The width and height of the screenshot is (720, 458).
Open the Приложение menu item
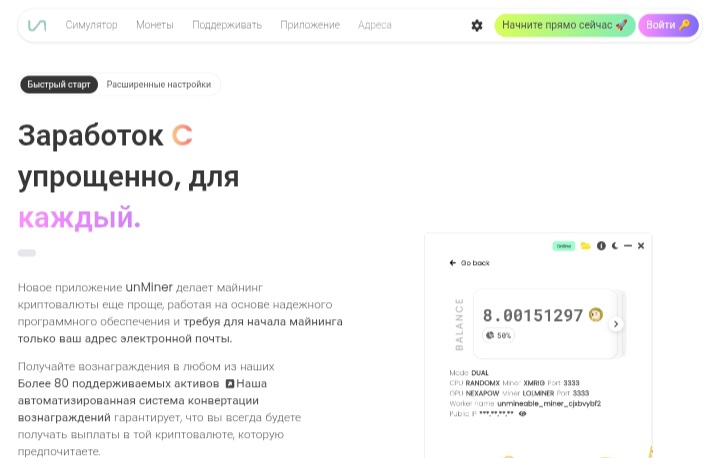(310, 25)
